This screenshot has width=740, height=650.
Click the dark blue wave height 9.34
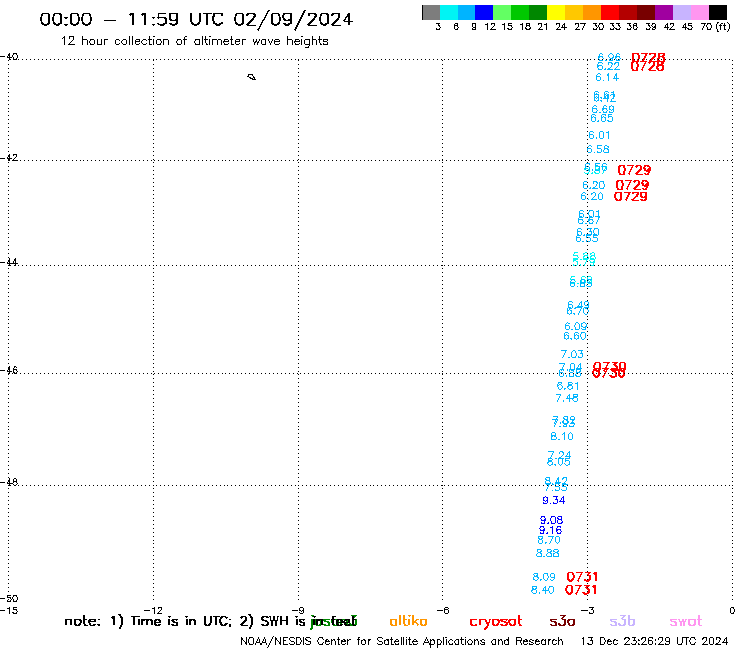pos(554,500)
